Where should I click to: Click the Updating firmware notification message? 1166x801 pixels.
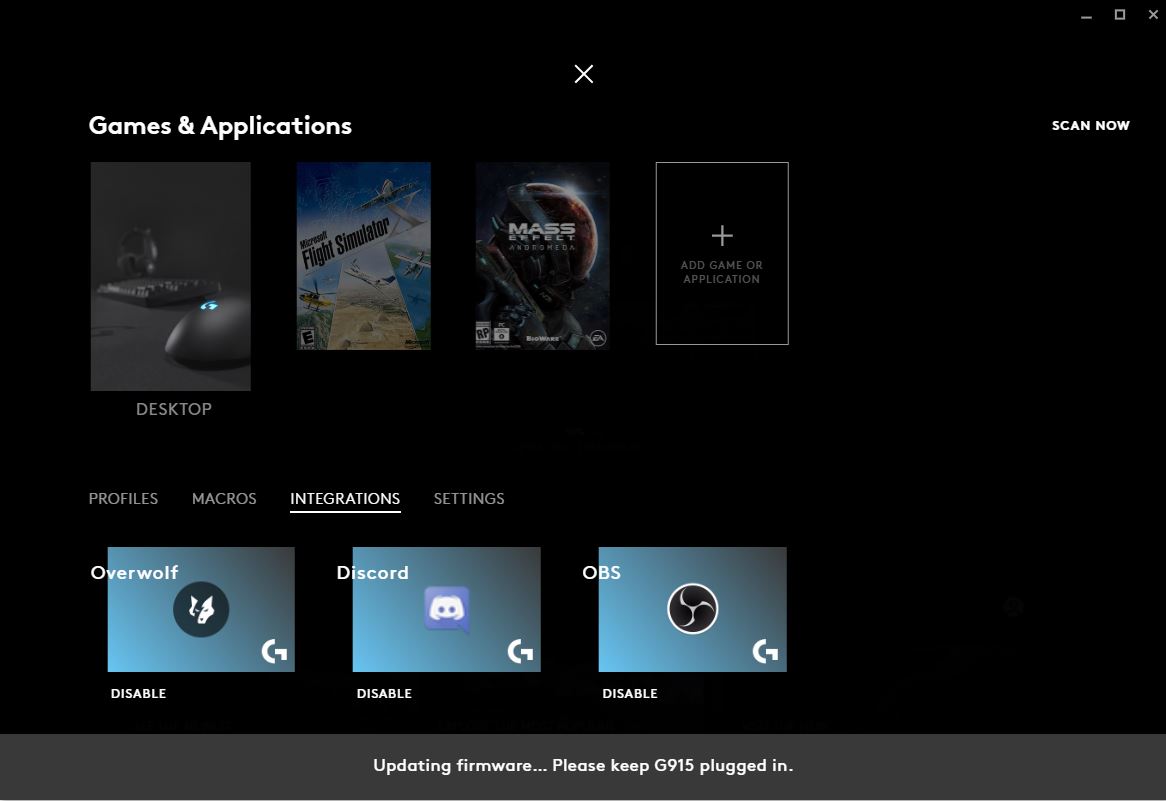point(583,765)
